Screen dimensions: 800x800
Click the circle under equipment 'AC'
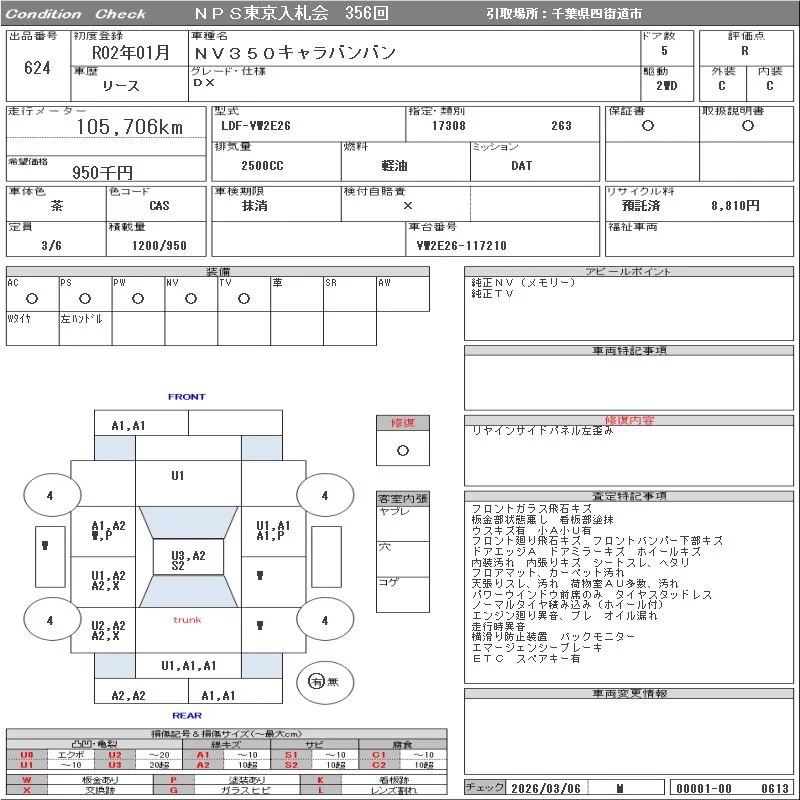(x=32, y=298)
